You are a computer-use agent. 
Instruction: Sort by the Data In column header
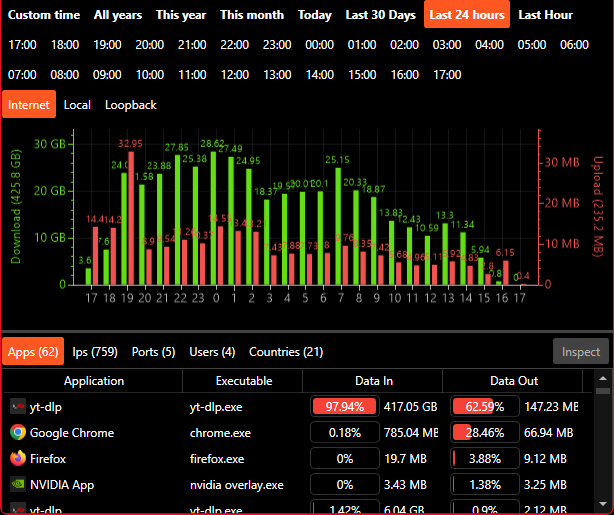(x=373, y=381)
